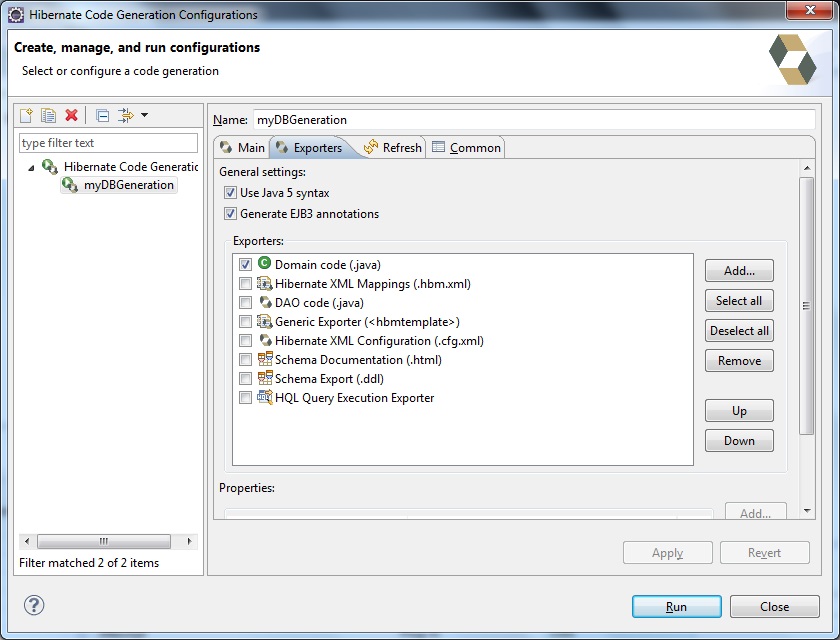
Task: Select the Hibernate Code Generation tree node
Action: pyautogui.click(x=131, y=167)
